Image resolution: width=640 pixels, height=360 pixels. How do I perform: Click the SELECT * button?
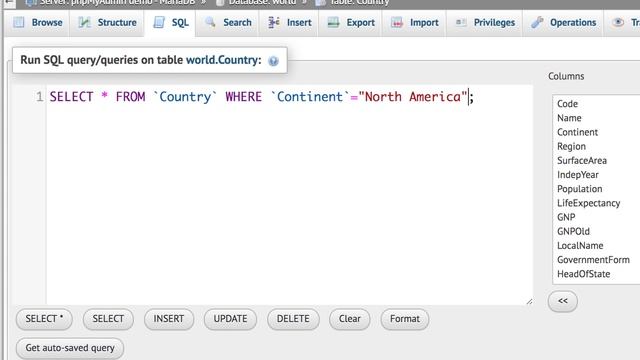[44, 319]
